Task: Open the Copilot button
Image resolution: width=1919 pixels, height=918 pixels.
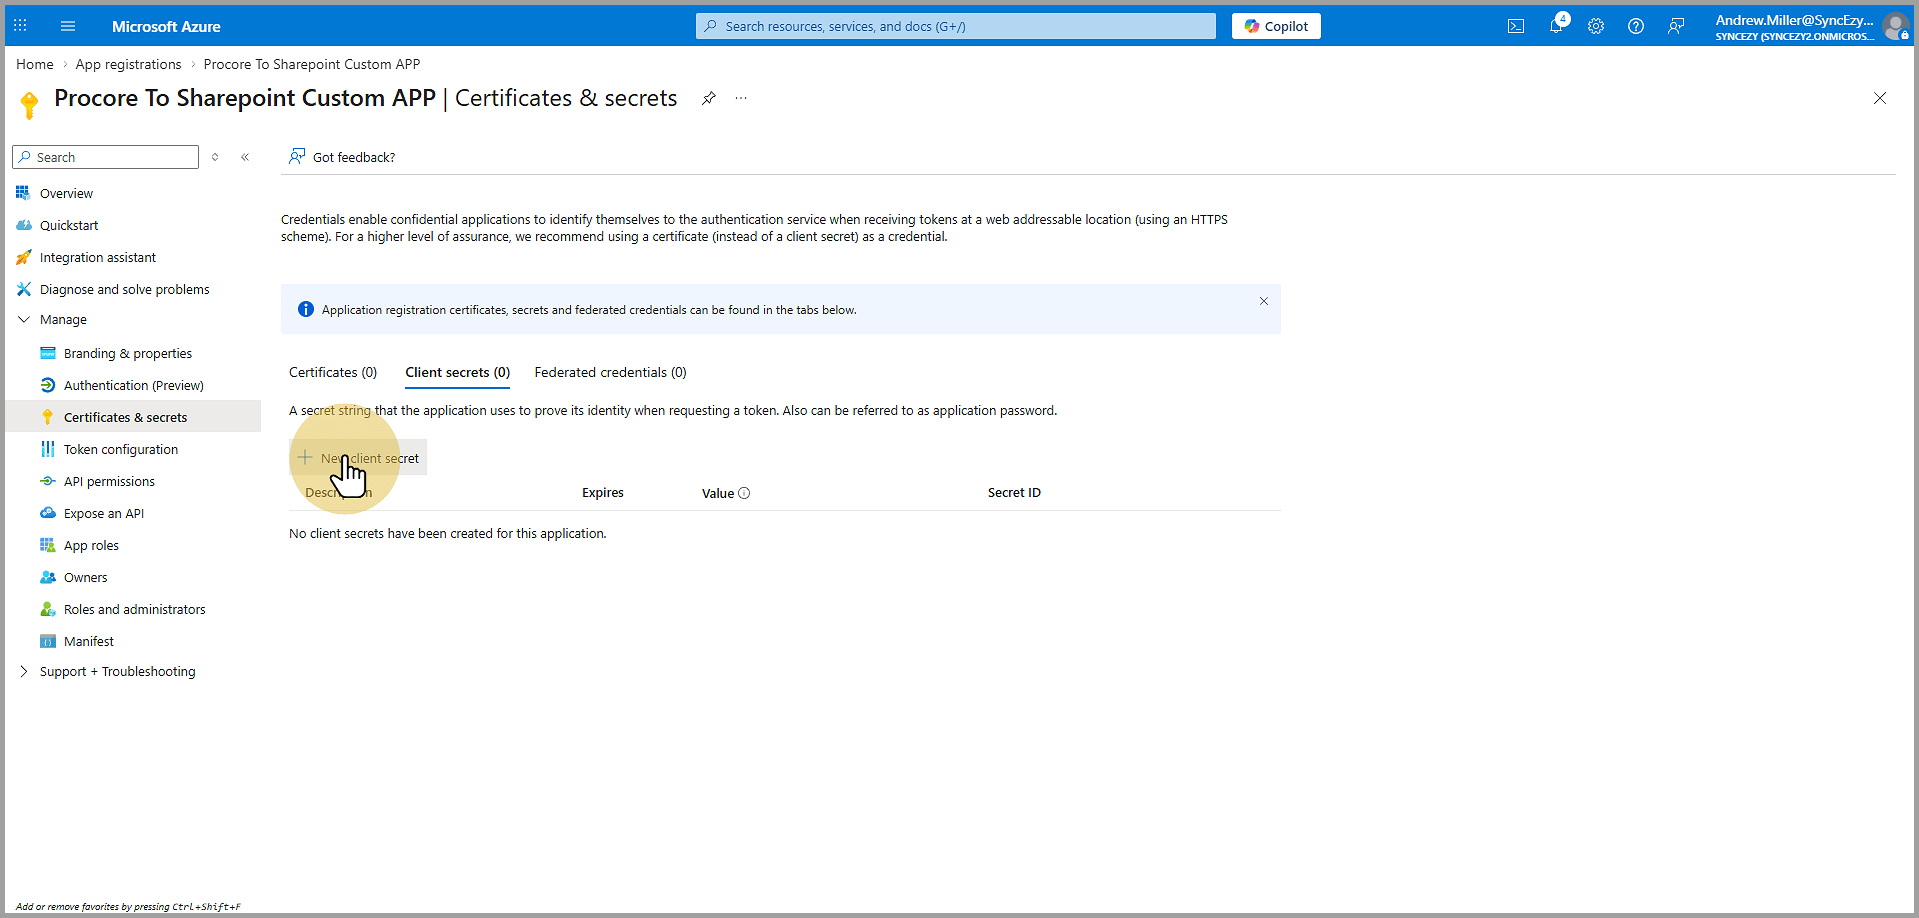Action: pos(1276,27)
